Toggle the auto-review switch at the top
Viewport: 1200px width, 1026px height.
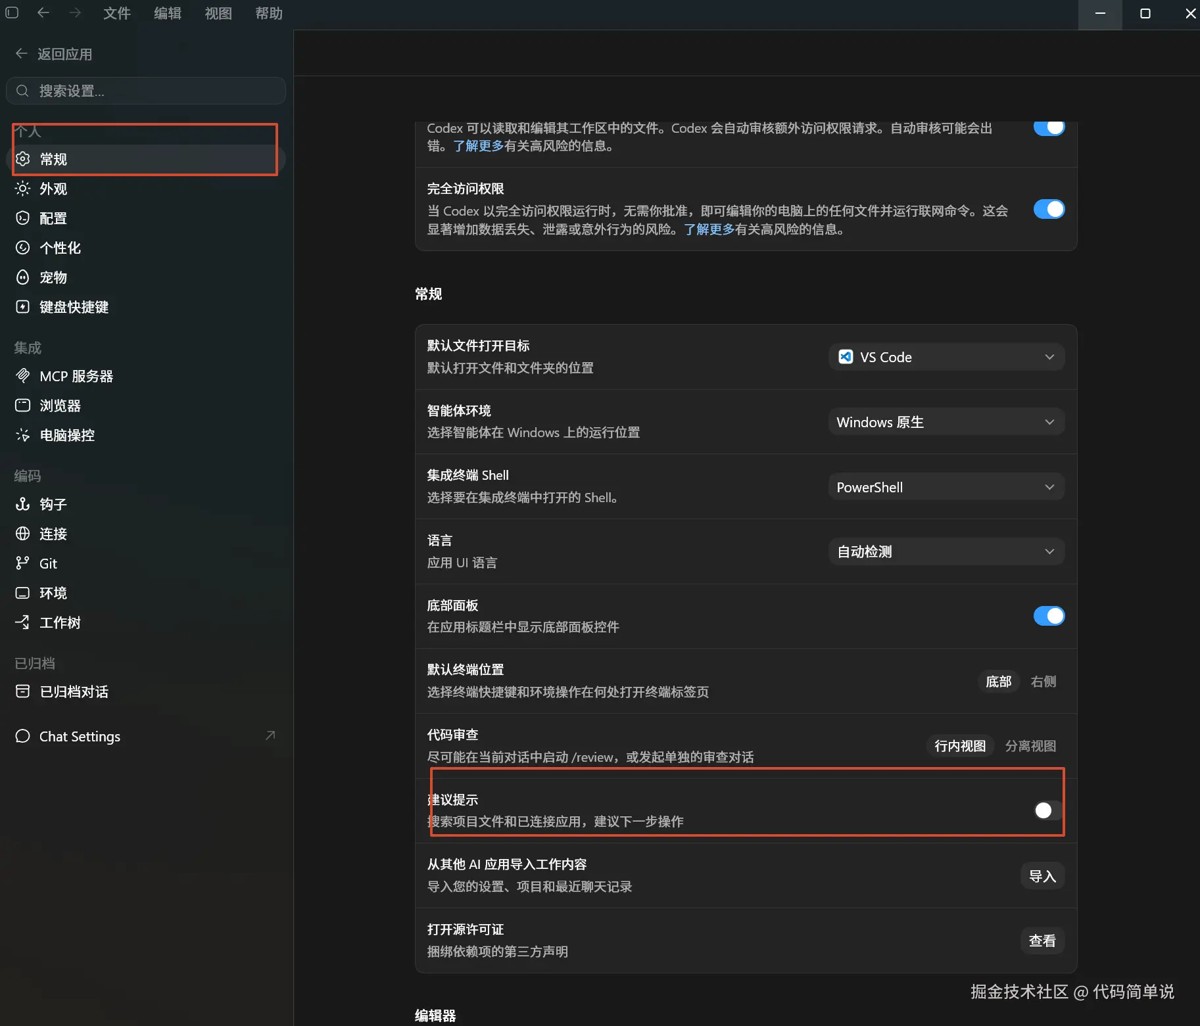click(x=1049, y=127)
